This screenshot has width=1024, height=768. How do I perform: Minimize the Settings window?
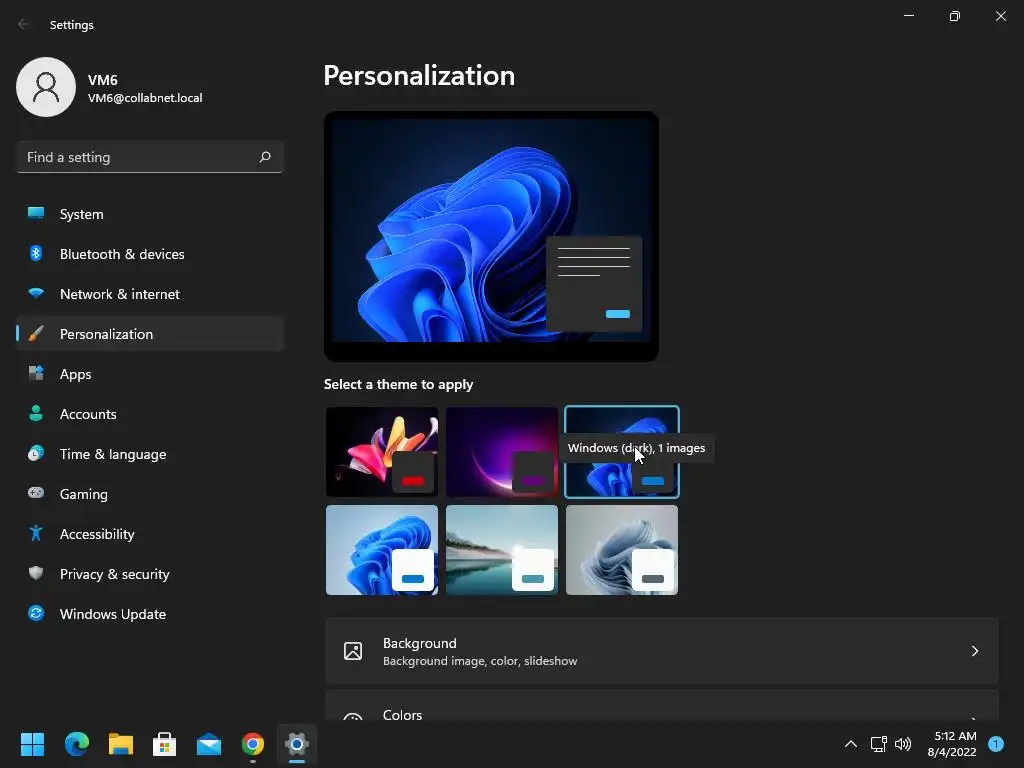coord(908,16)
